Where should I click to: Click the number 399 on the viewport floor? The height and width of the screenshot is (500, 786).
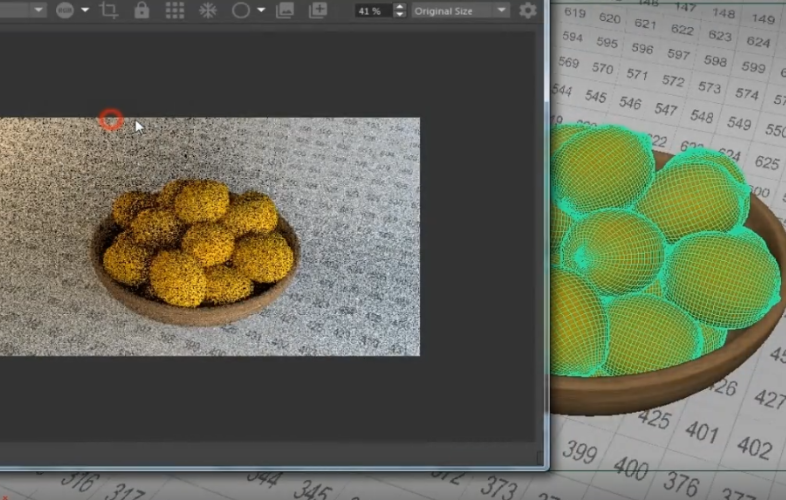tap(580, 451)
